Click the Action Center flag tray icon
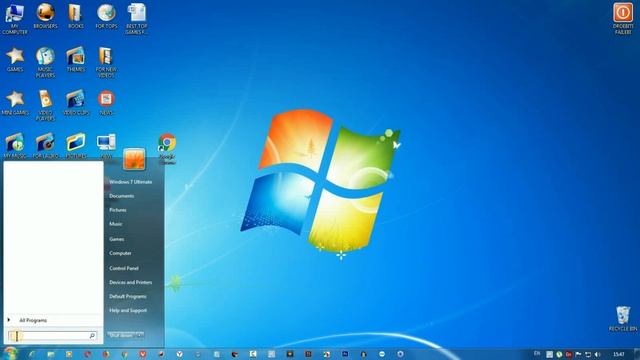 (578, 354)
